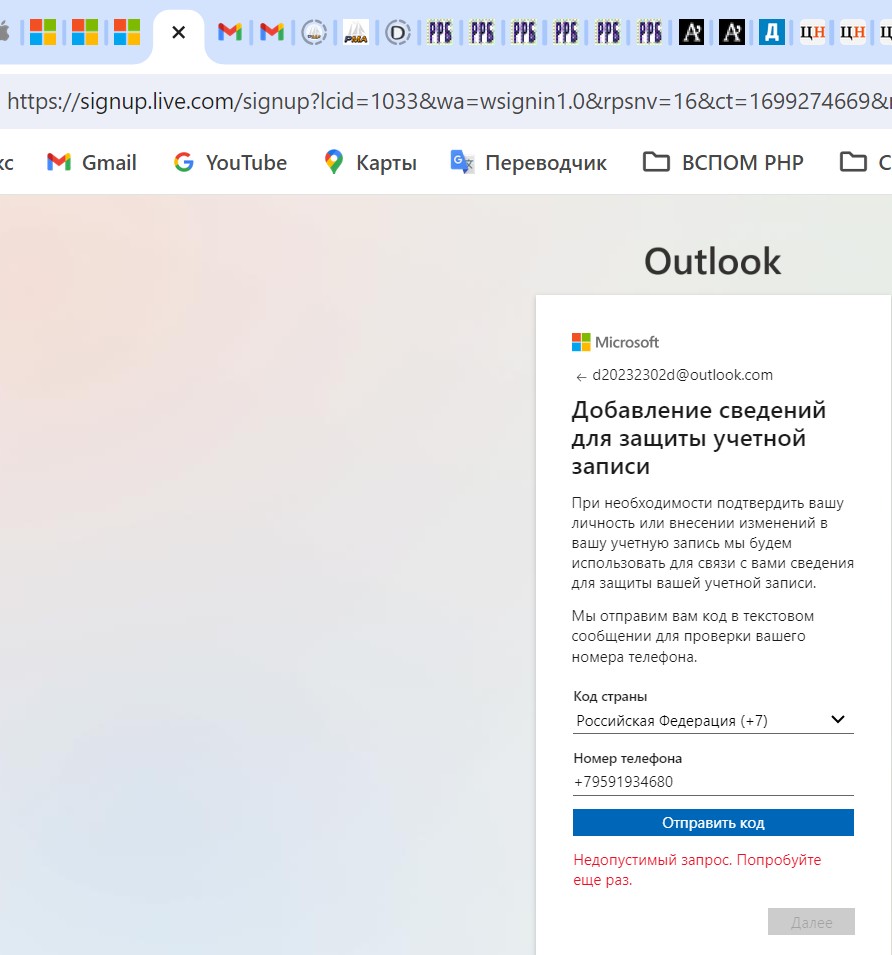Screen dimensions: 892x955
Task: Click the Outlook heading above the form
Action: click(712, 261)
